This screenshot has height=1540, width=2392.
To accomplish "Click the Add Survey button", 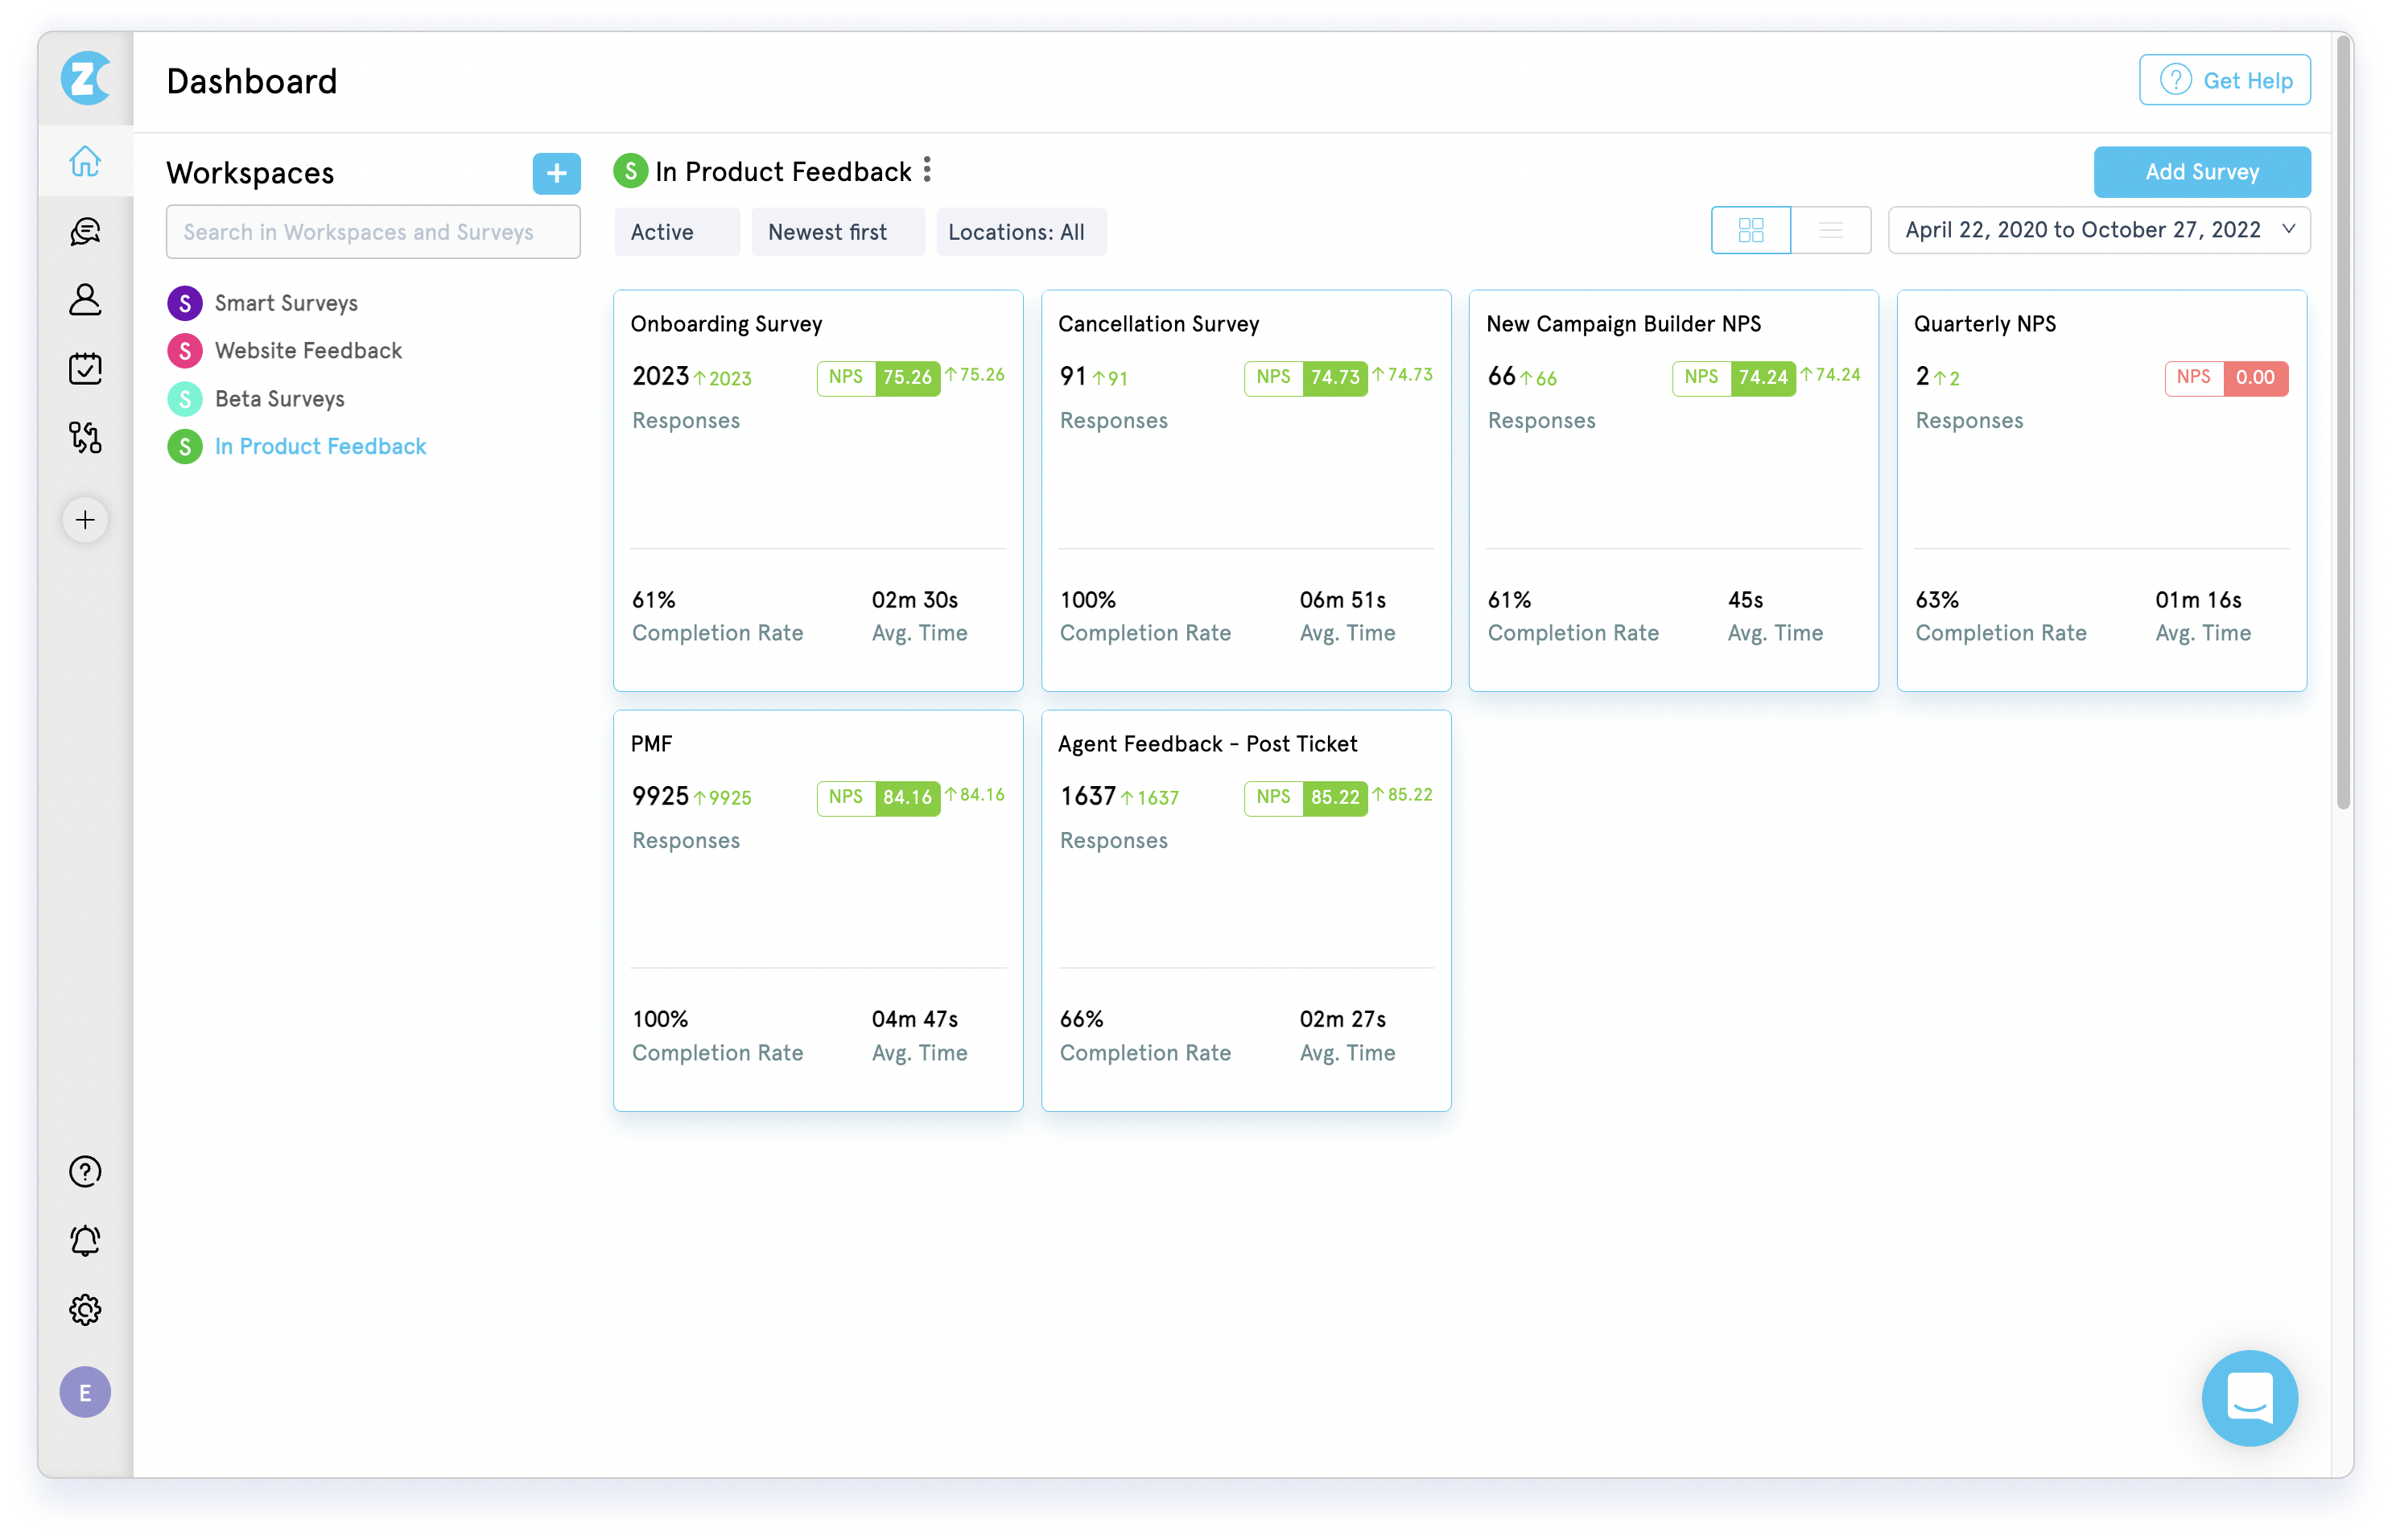I will tap(2202, 171).
